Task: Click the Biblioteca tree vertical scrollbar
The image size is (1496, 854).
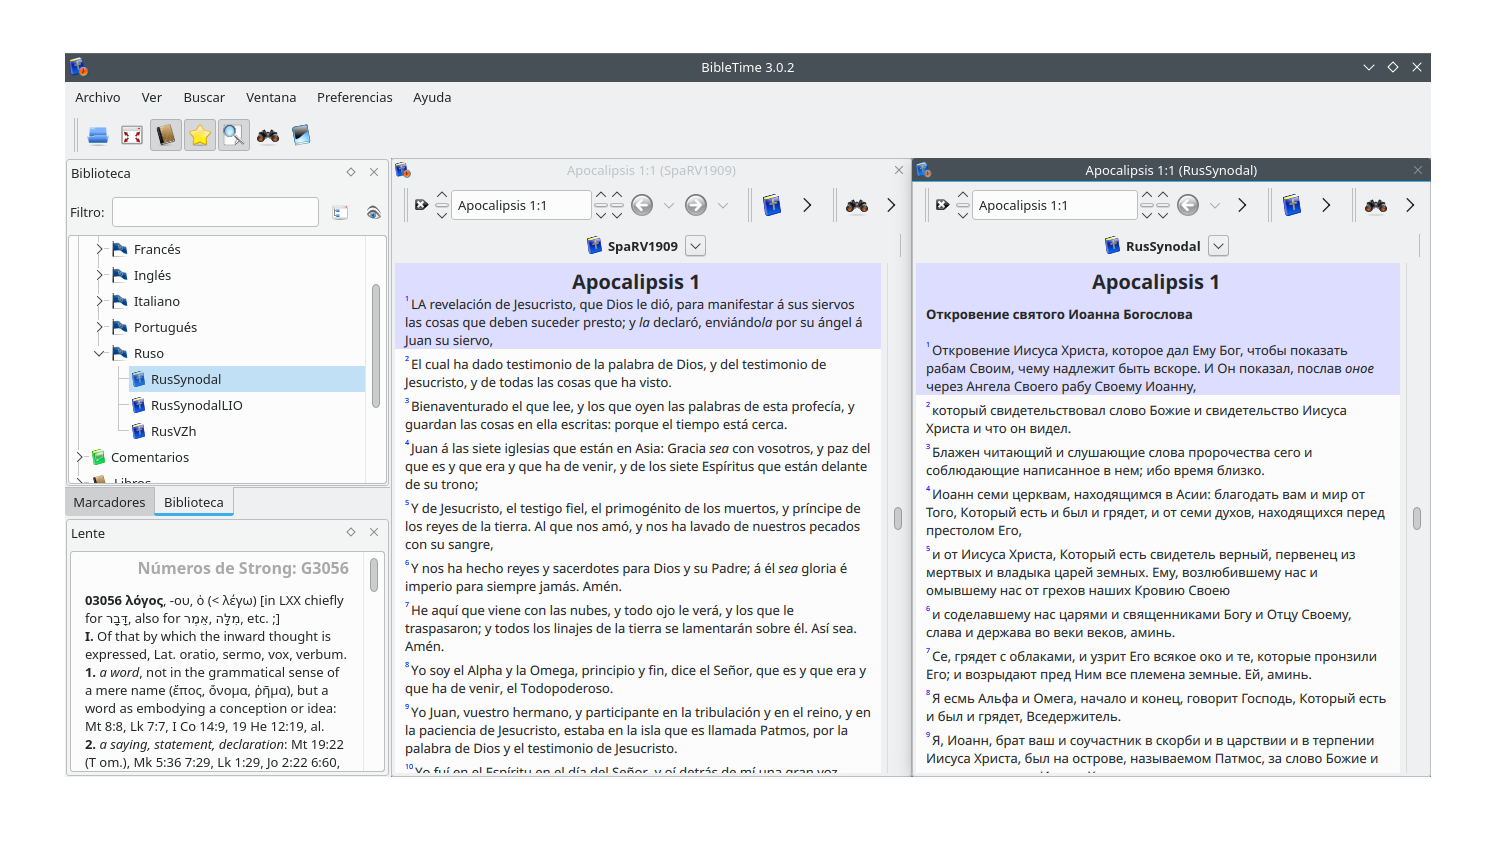Action: coord(376,346)
